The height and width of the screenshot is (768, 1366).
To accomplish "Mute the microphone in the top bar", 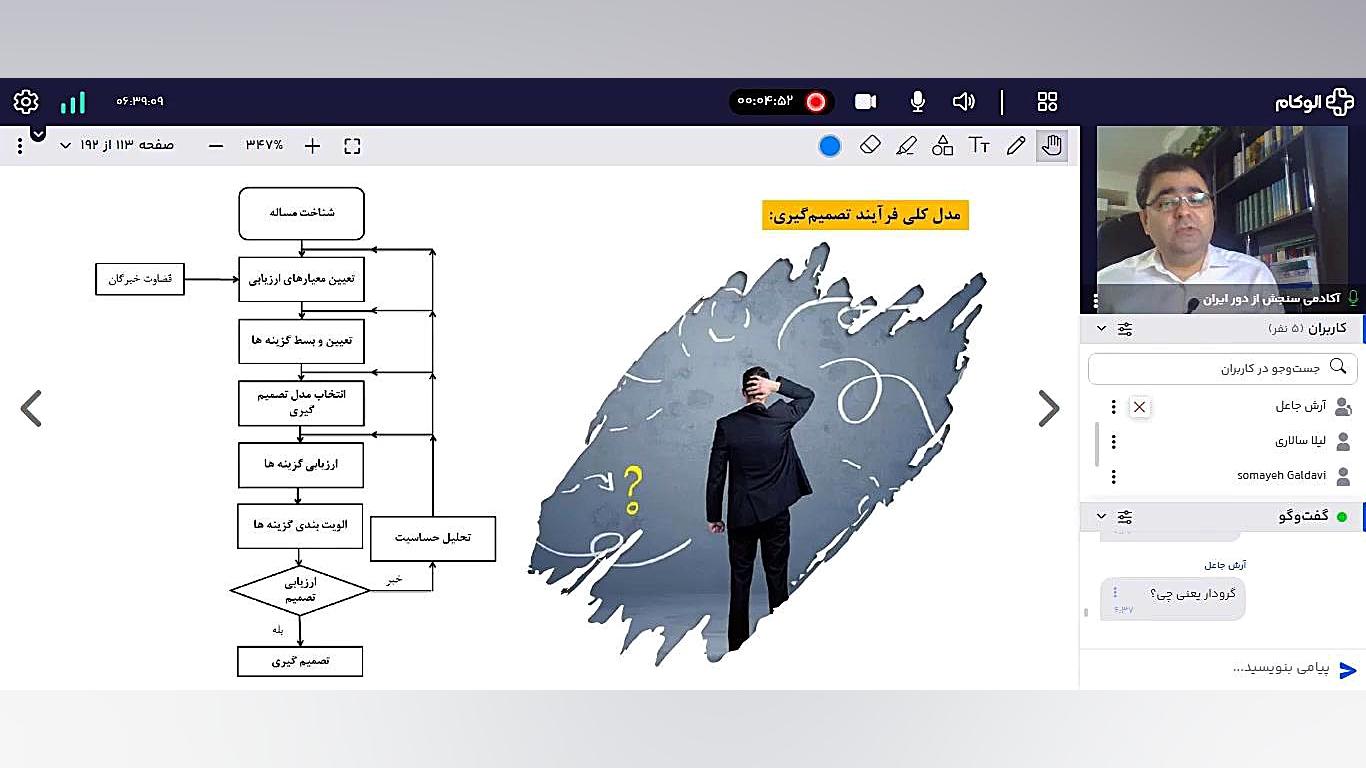I will click(x=917, y=101).
